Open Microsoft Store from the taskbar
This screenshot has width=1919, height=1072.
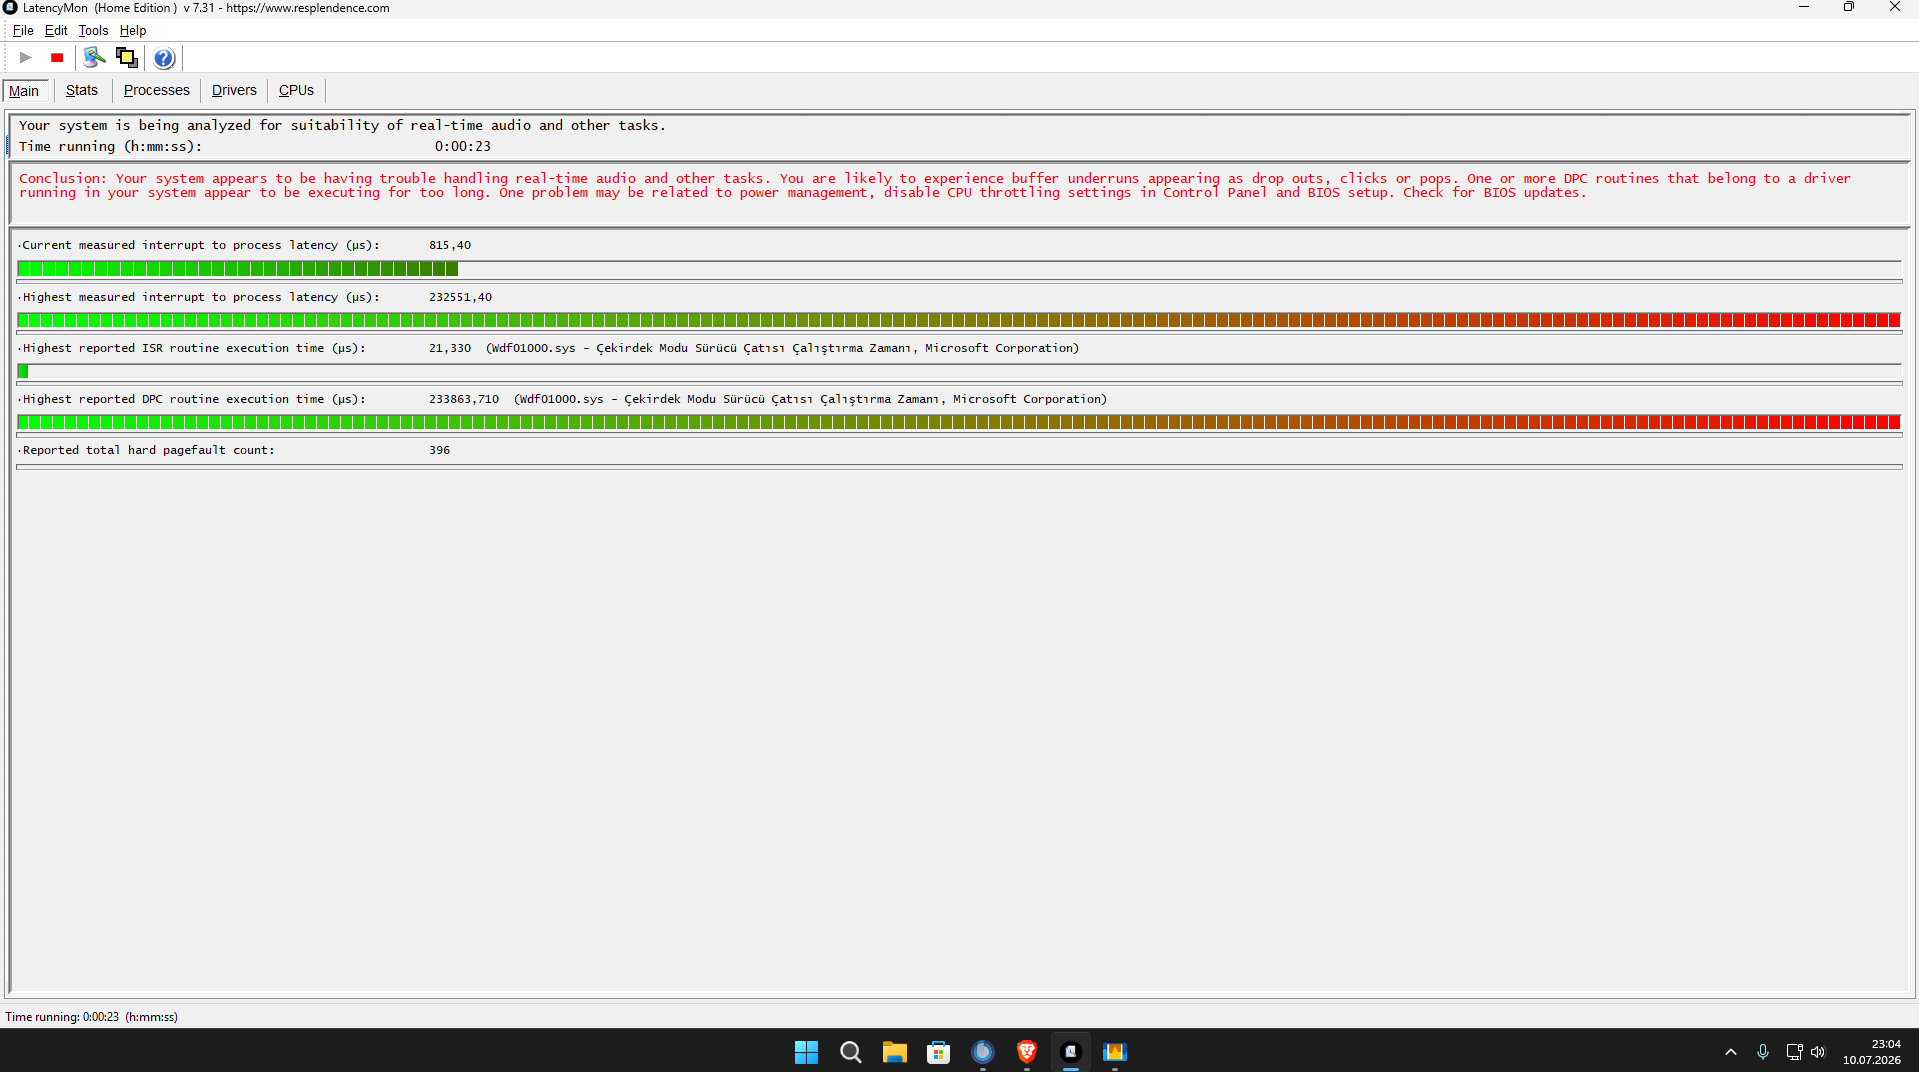coord(938,1052)
